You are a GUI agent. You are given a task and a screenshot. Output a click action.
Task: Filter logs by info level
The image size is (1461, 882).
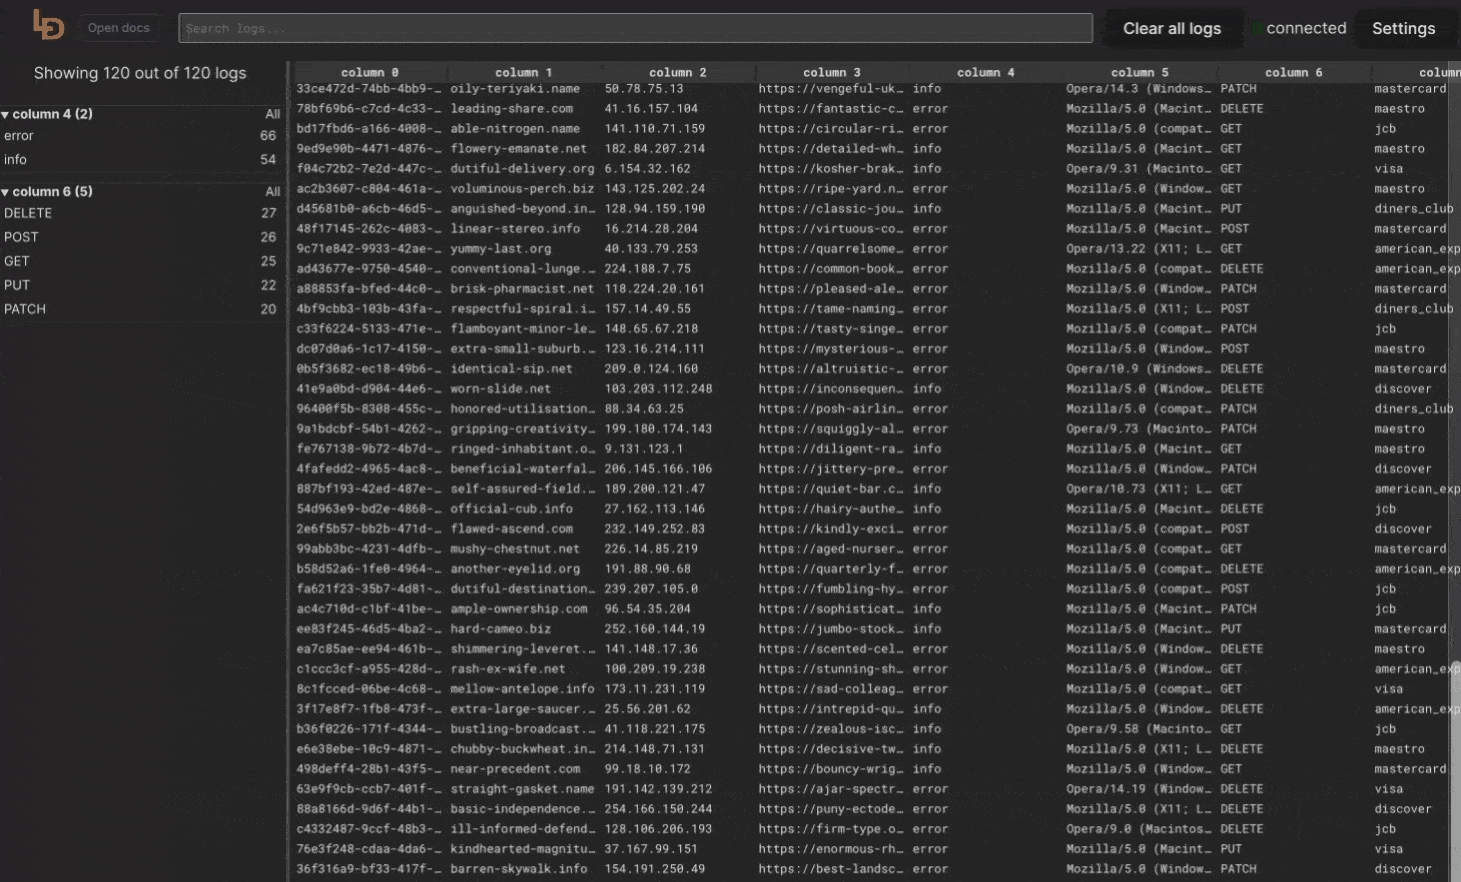pos(15,160)
